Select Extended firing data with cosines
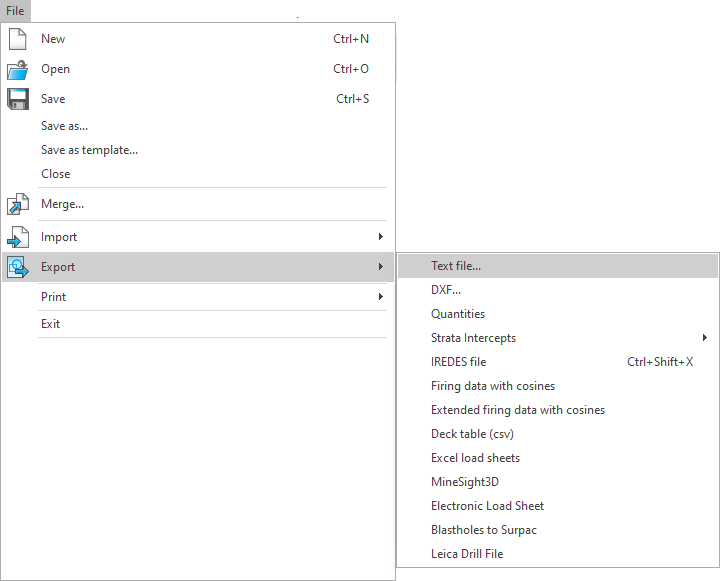720x581 pixels. pyautogui.click(x=557, y=410)
